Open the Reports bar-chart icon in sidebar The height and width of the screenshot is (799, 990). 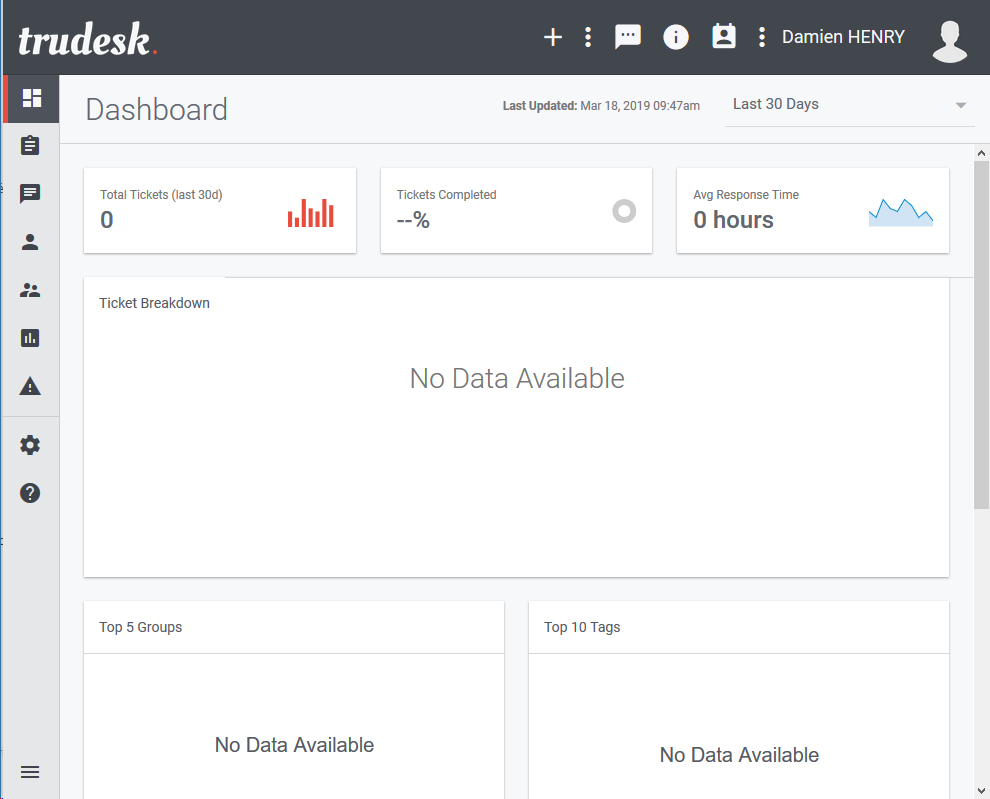coord(30,338)
